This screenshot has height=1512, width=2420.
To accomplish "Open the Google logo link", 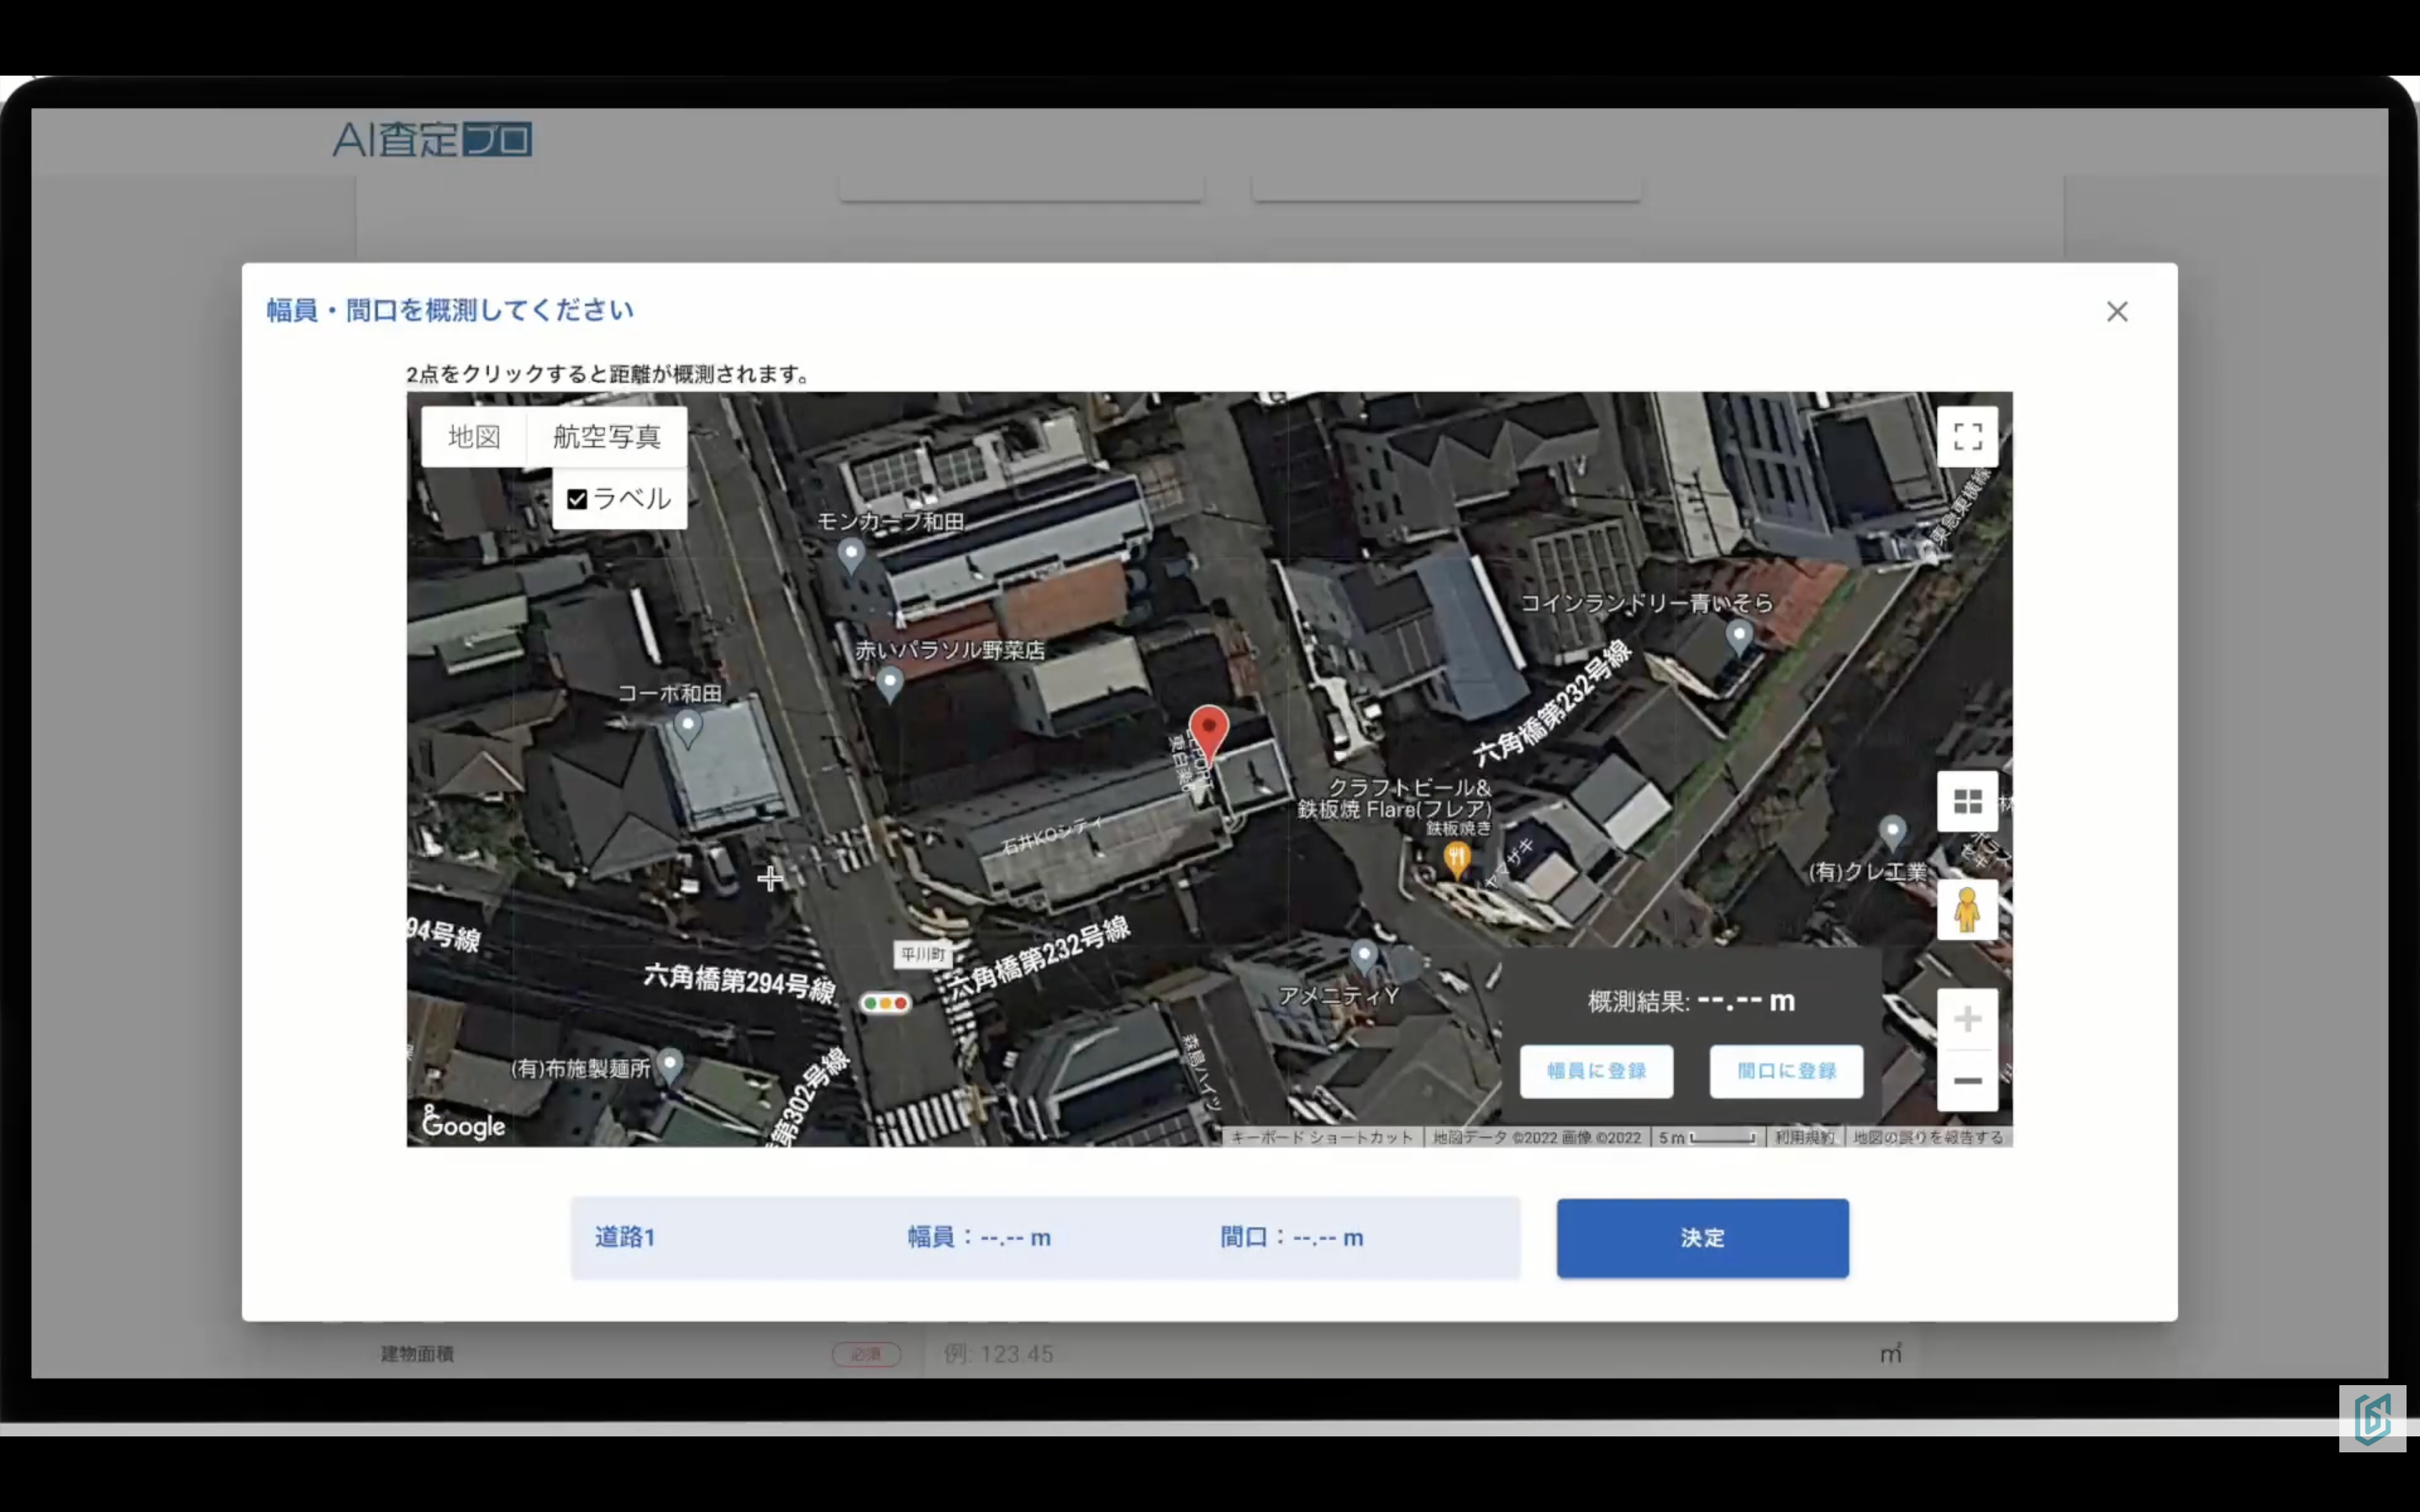I will coord(463,1124).
